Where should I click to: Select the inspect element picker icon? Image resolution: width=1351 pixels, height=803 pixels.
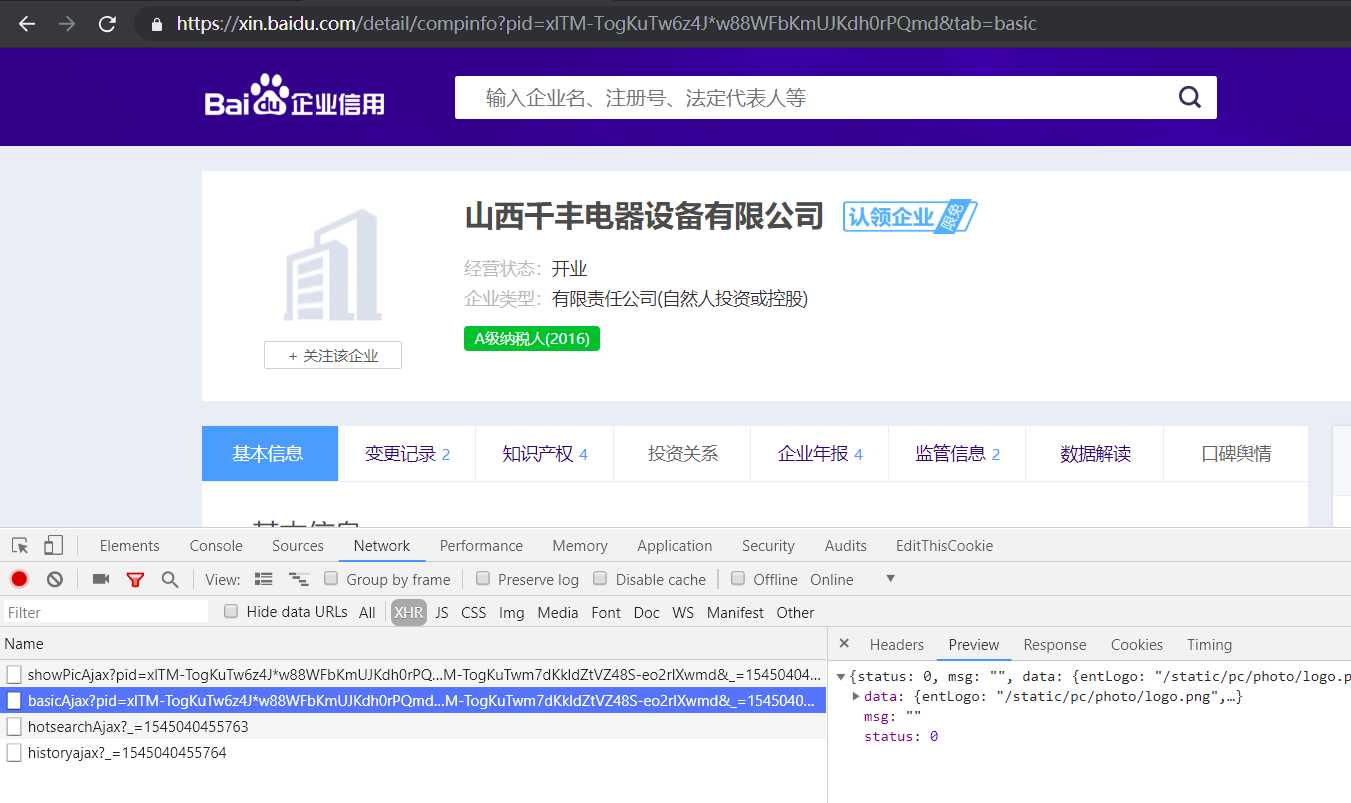click(20, 545)
